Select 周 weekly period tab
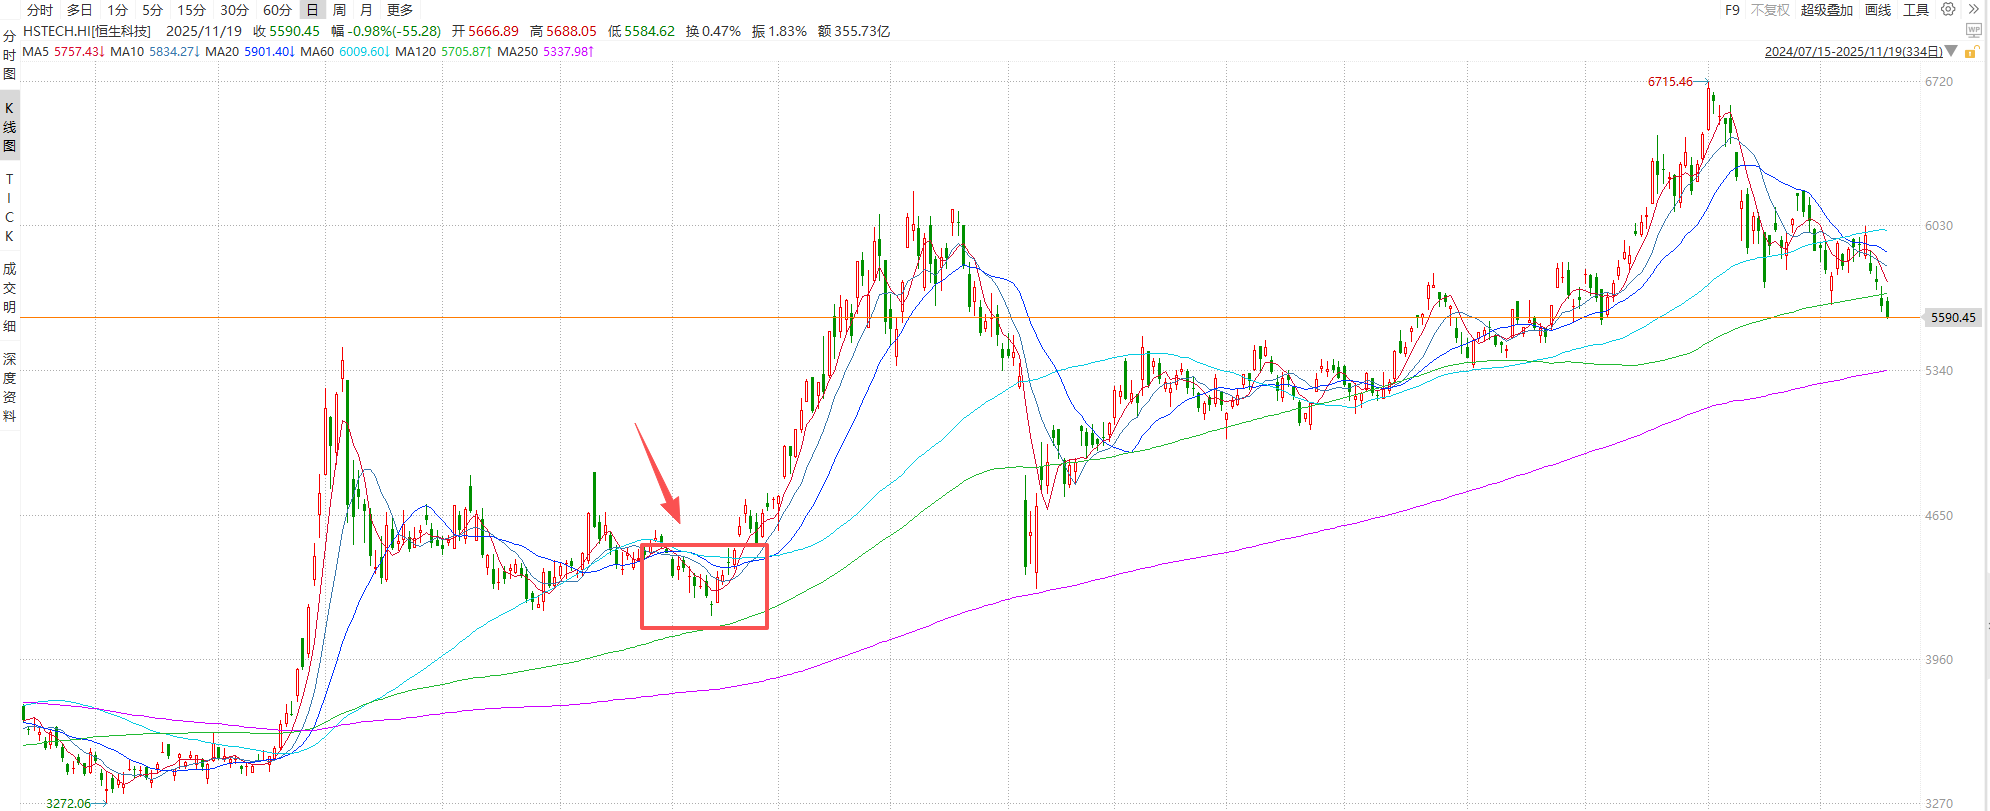 [339, 10]
